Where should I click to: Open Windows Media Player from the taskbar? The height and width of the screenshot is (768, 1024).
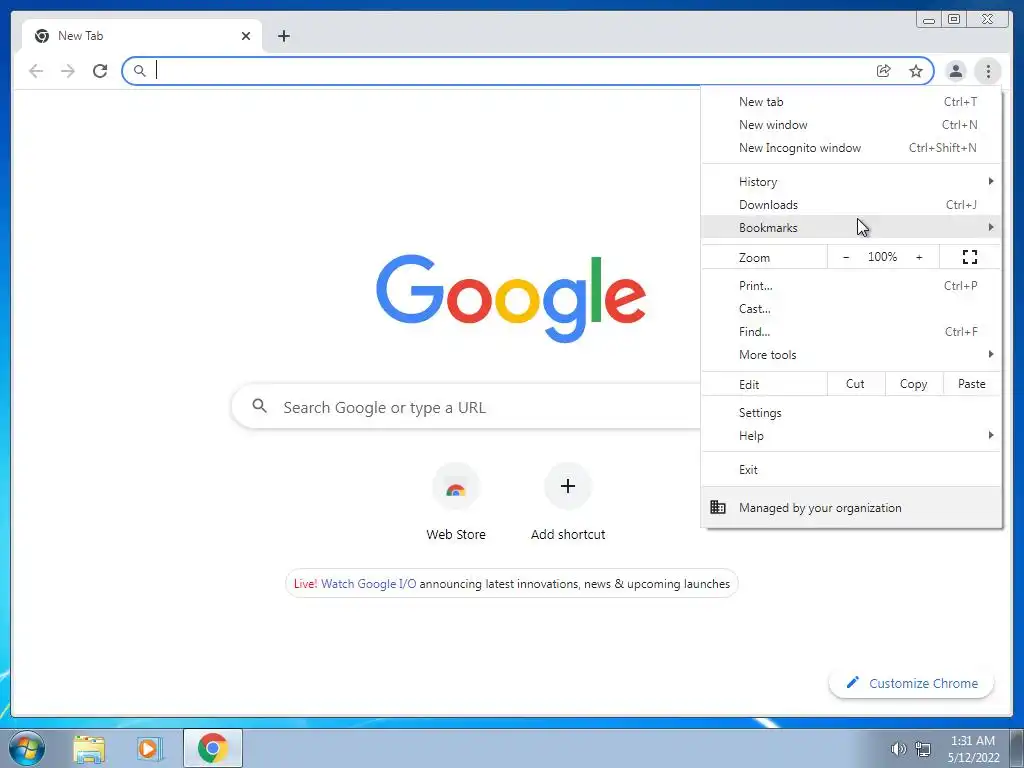point(149,749)
